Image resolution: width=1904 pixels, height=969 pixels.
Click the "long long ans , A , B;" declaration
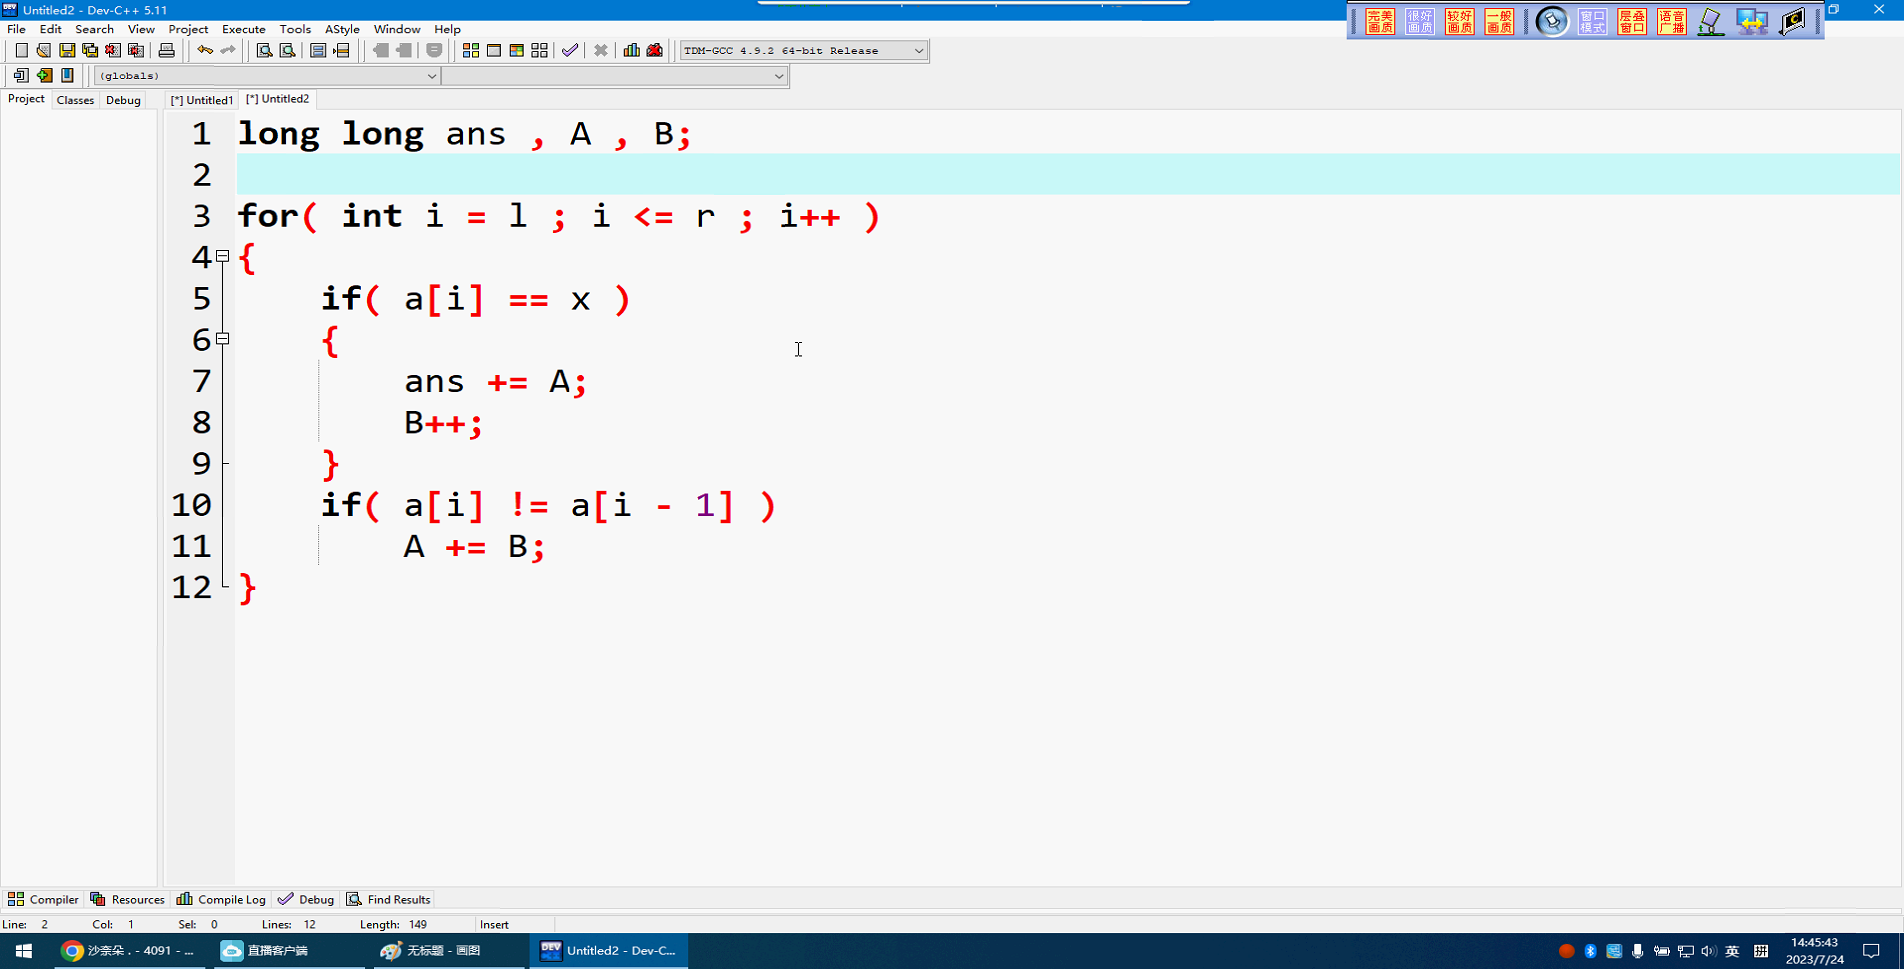(x=465, y=134)
